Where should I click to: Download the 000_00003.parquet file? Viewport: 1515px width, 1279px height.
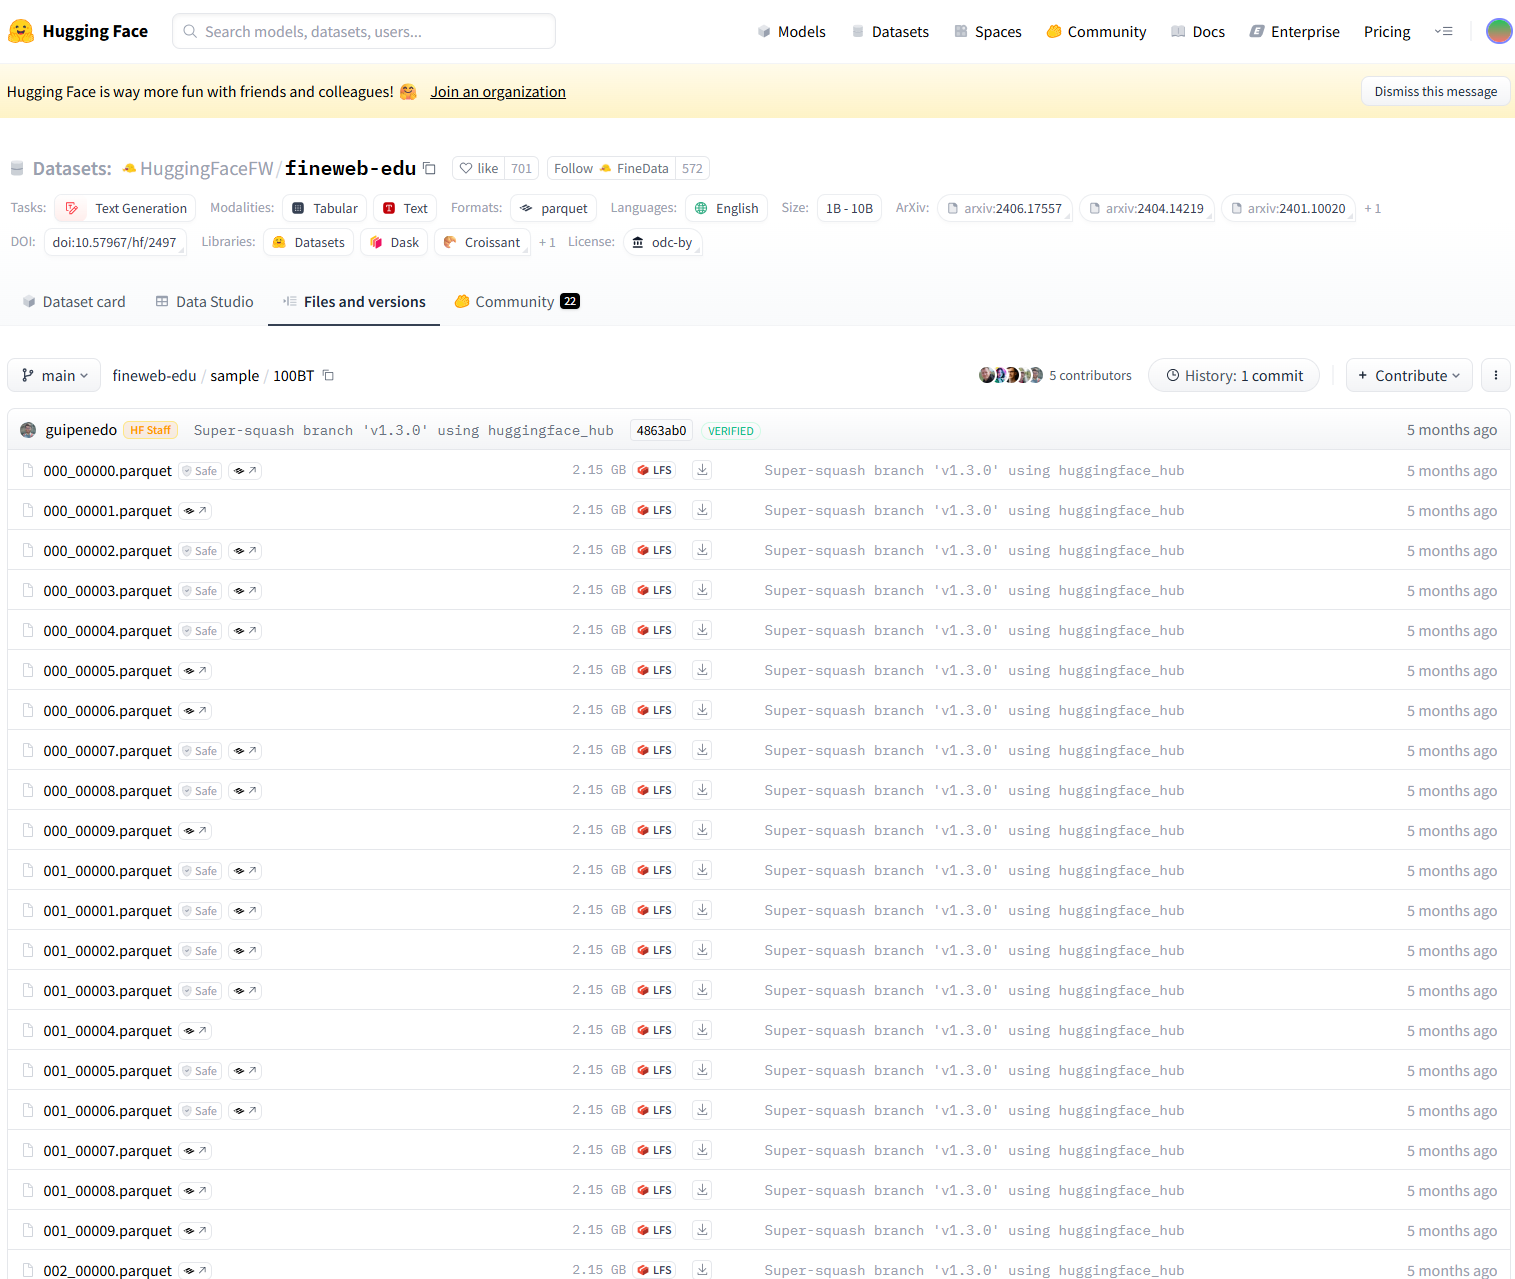tap(703, 590)
